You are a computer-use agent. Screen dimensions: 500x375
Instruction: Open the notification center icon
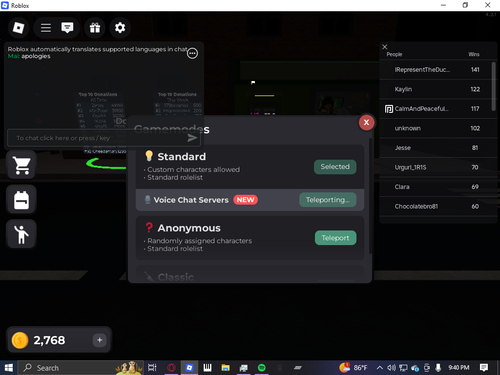pos(484,368)
